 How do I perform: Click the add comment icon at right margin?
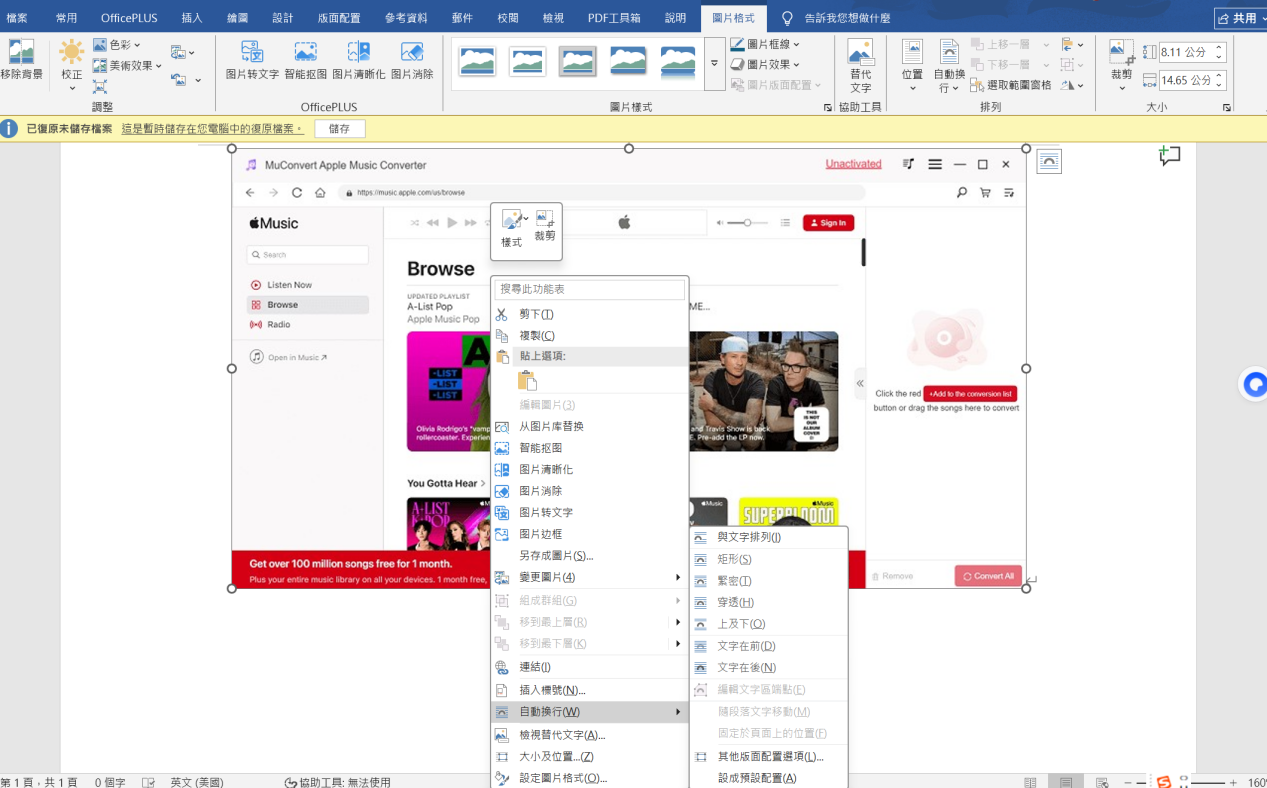point(1170,155)
